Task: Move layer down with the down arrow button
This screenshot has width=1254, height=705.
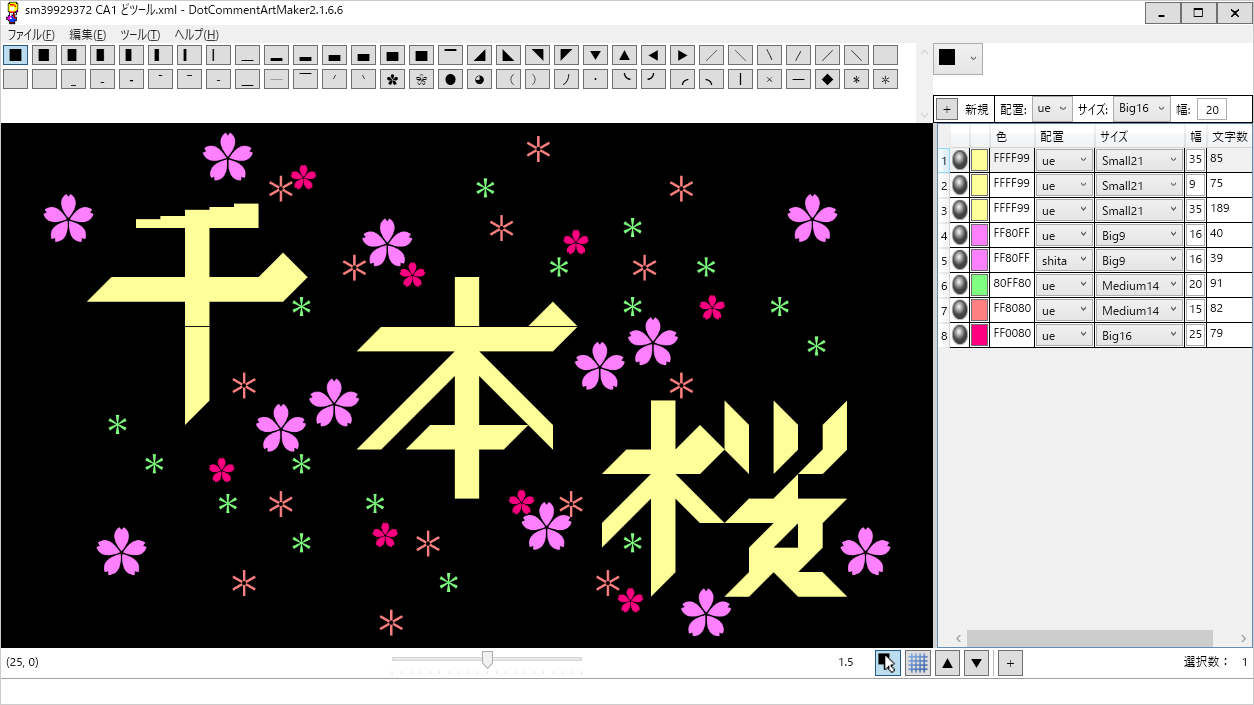Action: [x=977, y=662]
